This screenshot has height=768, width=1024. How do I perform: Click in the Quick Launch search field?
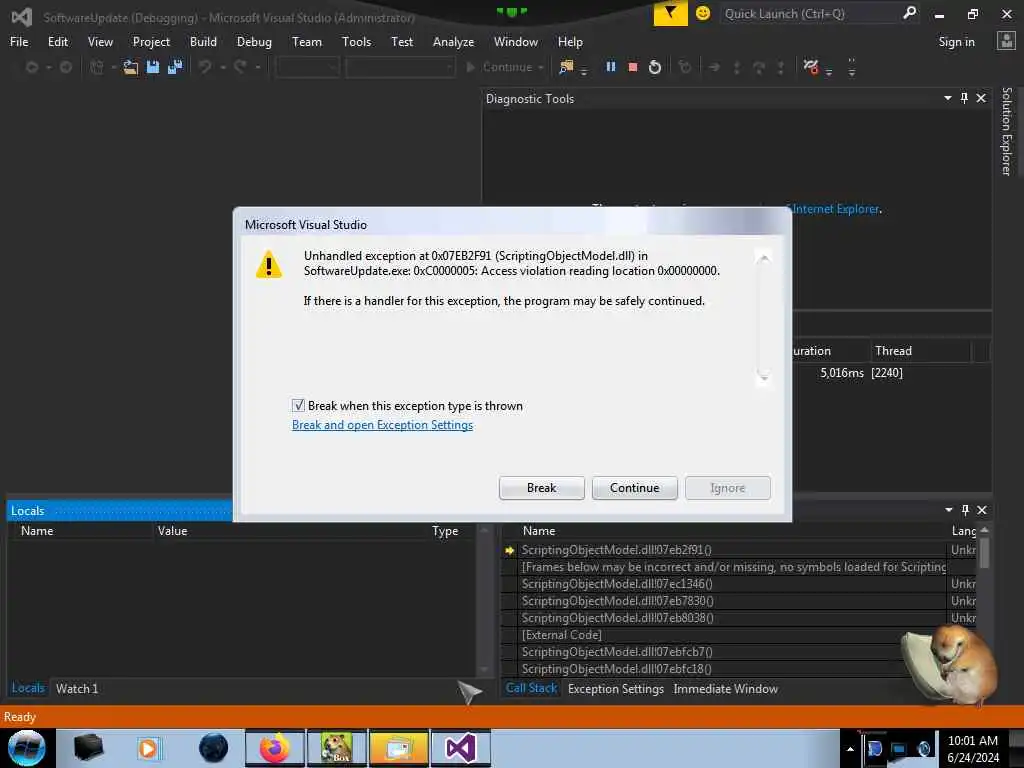pyautogui.click(x=810, y=13)
